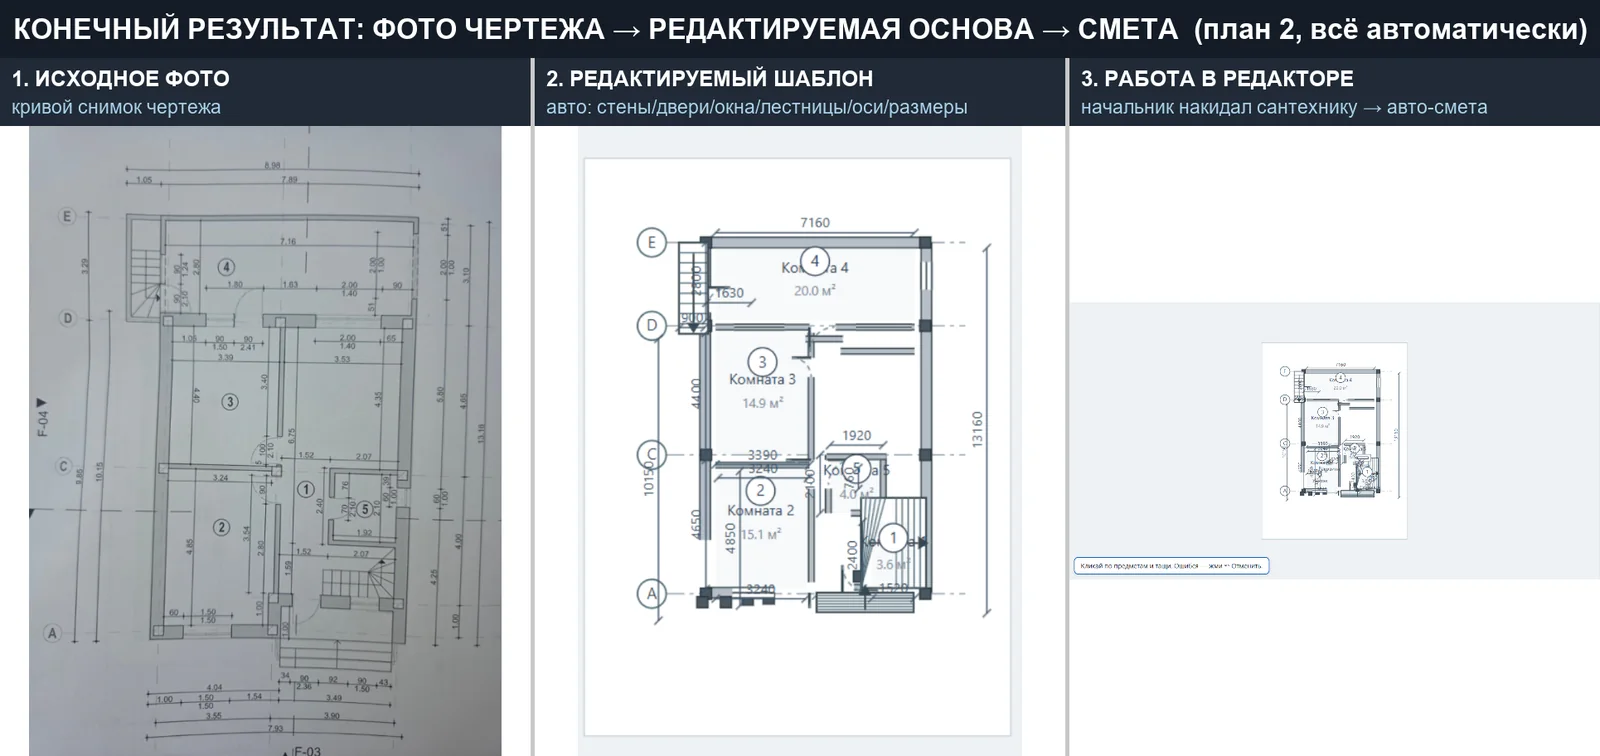The width and height of the screenshot is (1600, 756).
Task: Click axis marker A in the editable template
Action: pos(652,594)
